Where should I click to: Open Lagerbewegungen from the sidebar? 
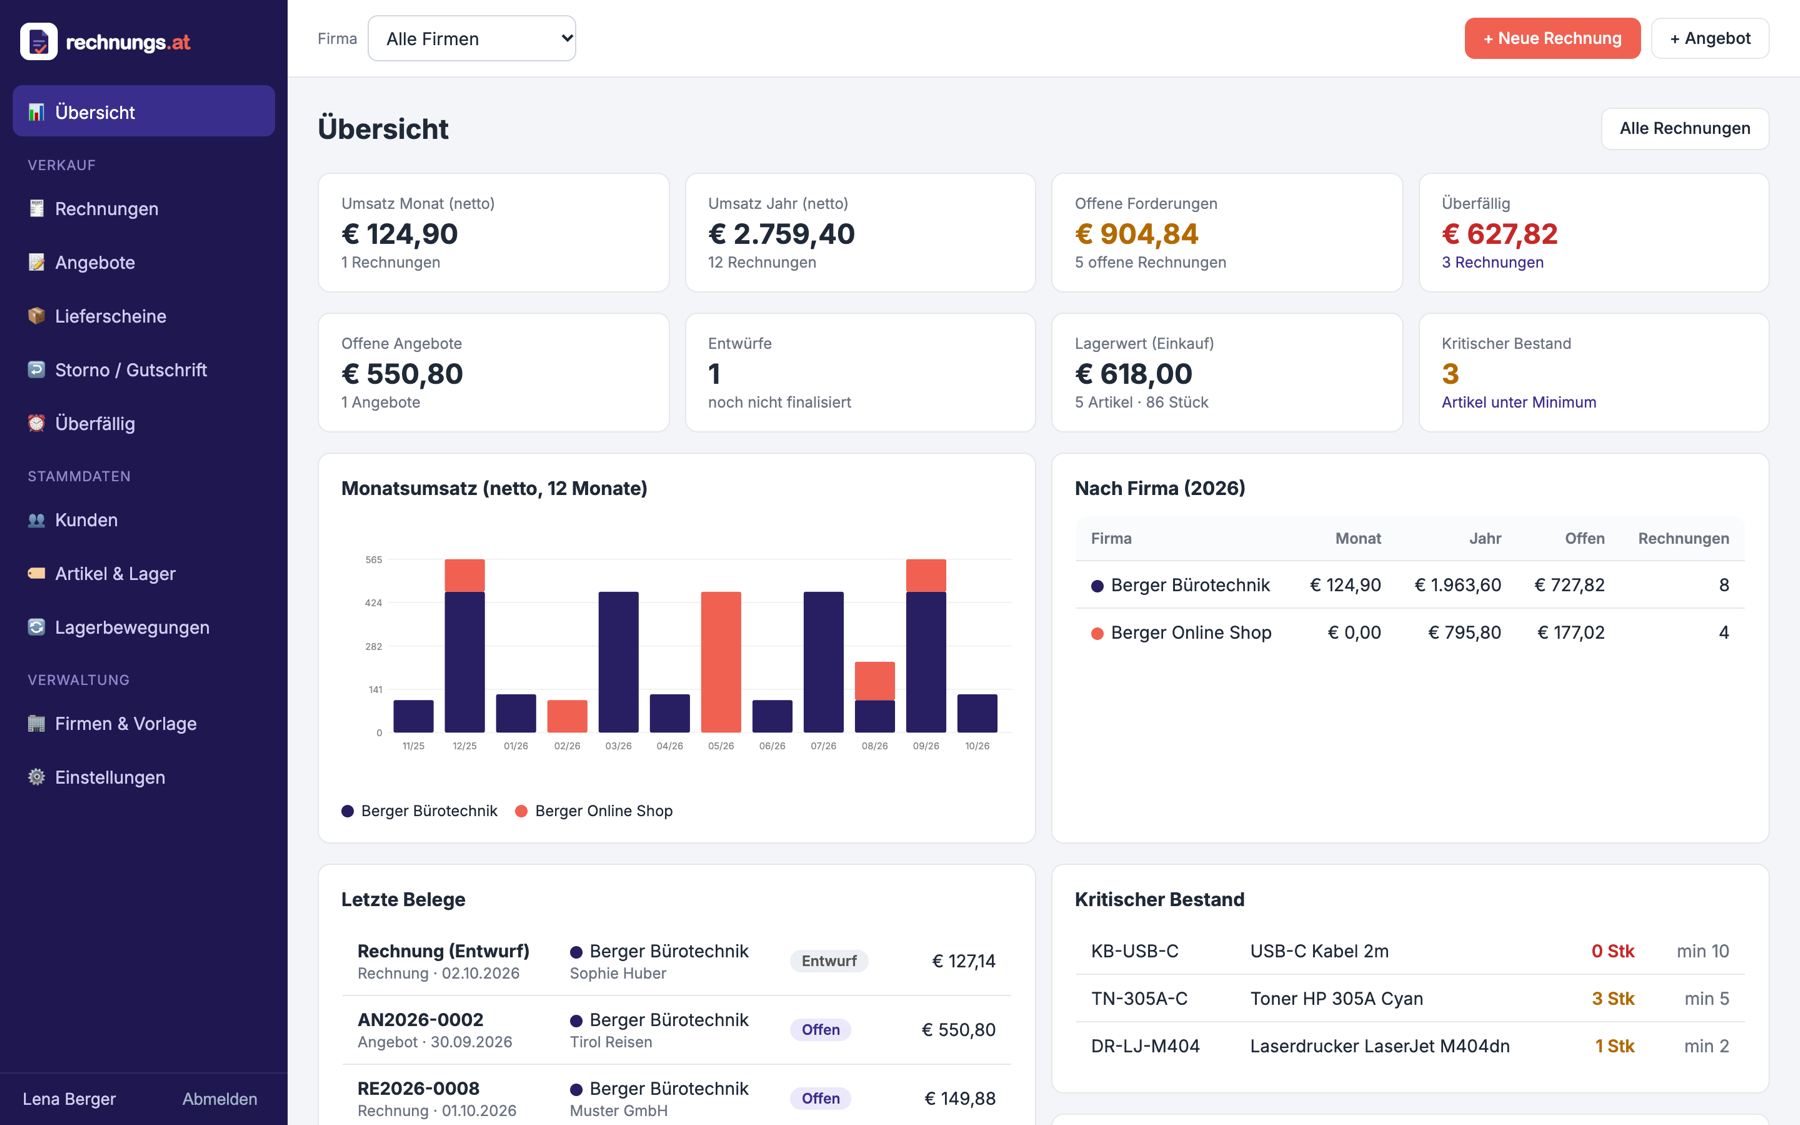coord(143,627)
